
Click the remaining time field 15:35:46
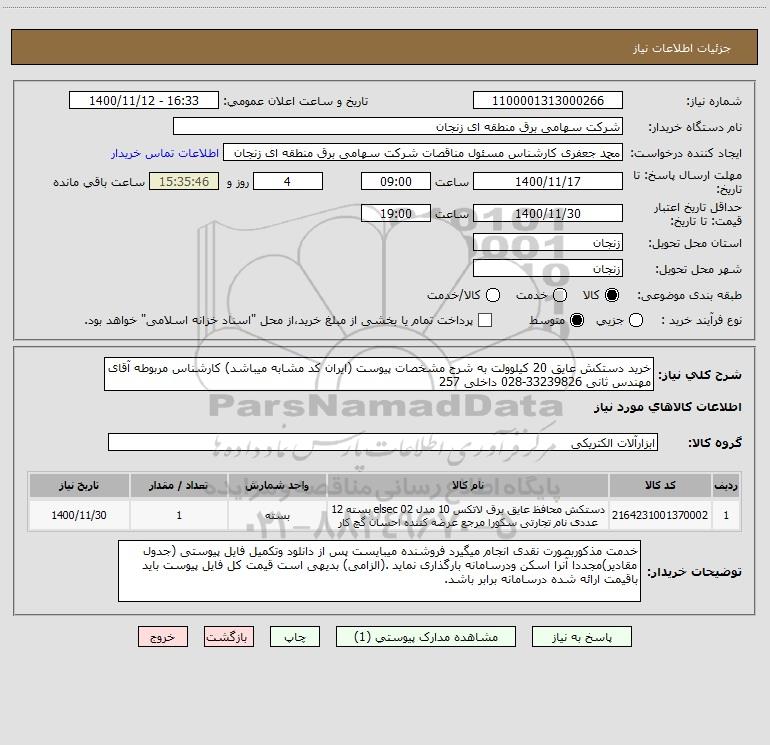tap(184, 182)
